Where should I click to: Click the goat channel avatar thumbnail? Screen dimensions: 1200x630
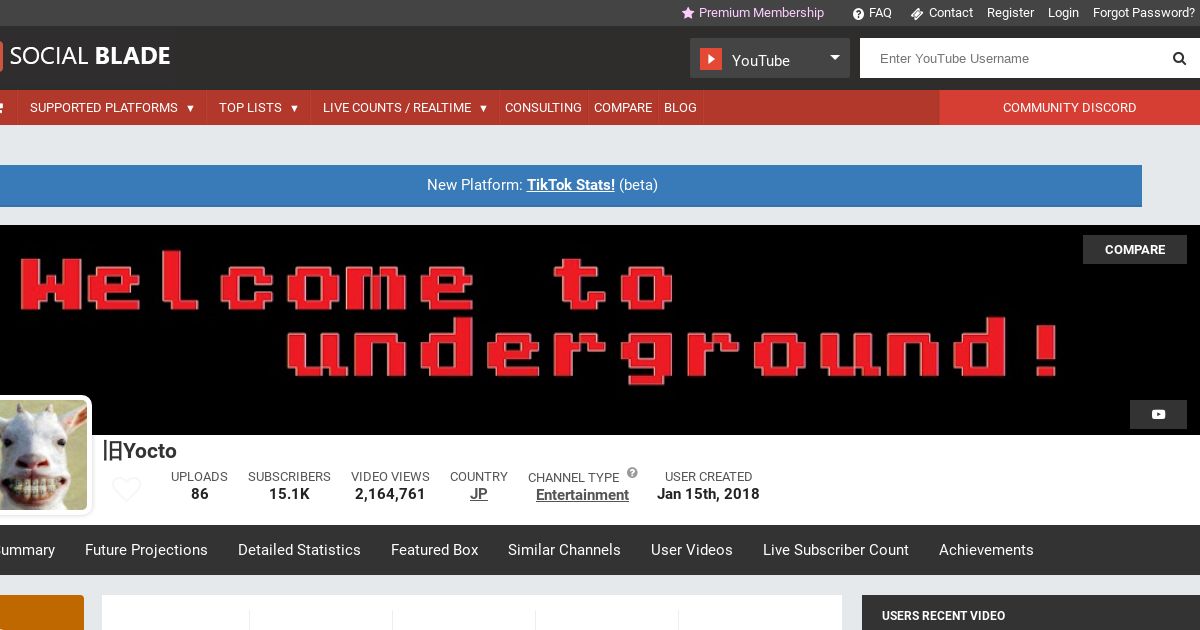[x=43, y=455]
